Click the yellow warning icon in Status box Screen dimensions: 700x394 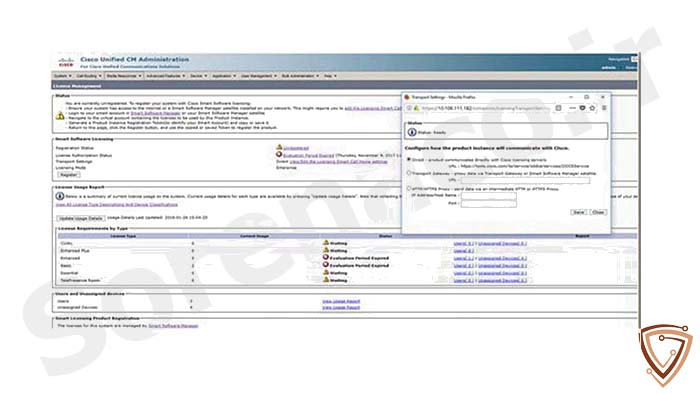point(60,116)
